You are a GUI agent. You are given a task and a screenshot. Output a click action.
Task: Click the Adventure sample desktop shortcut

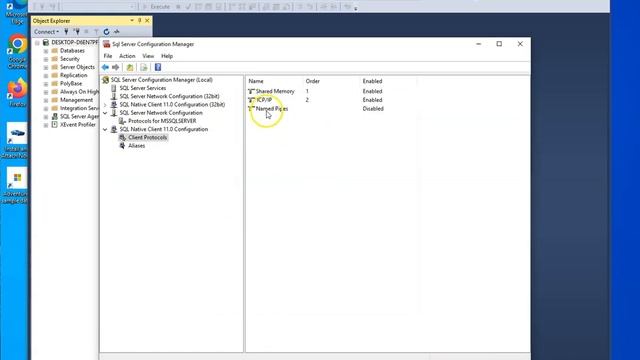point(16,185)
